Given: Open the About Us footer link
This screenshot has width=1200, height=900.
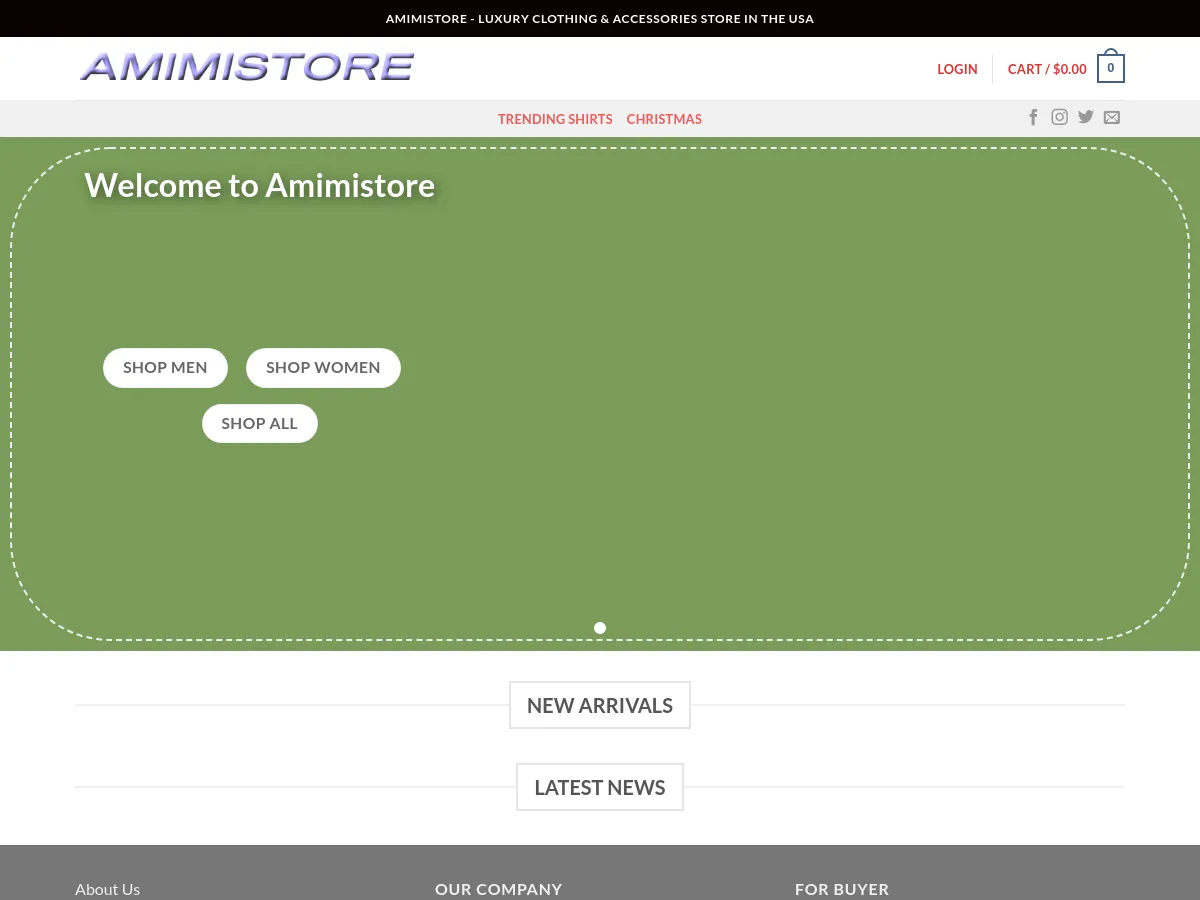Looking at the screenshot, I should [x=107, y=888].
